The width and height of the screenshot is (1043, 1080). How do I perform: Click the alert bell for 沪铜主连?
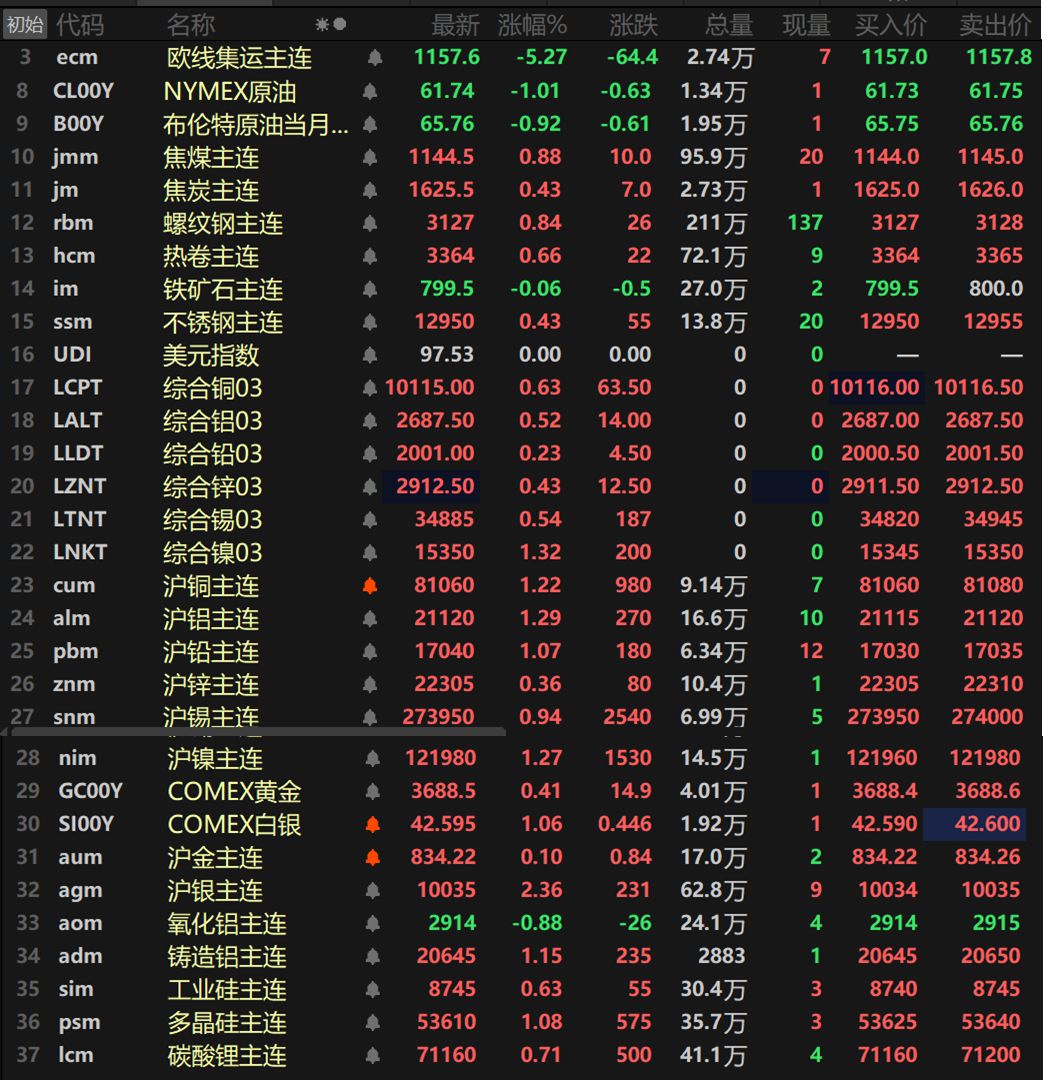[370, 586]
